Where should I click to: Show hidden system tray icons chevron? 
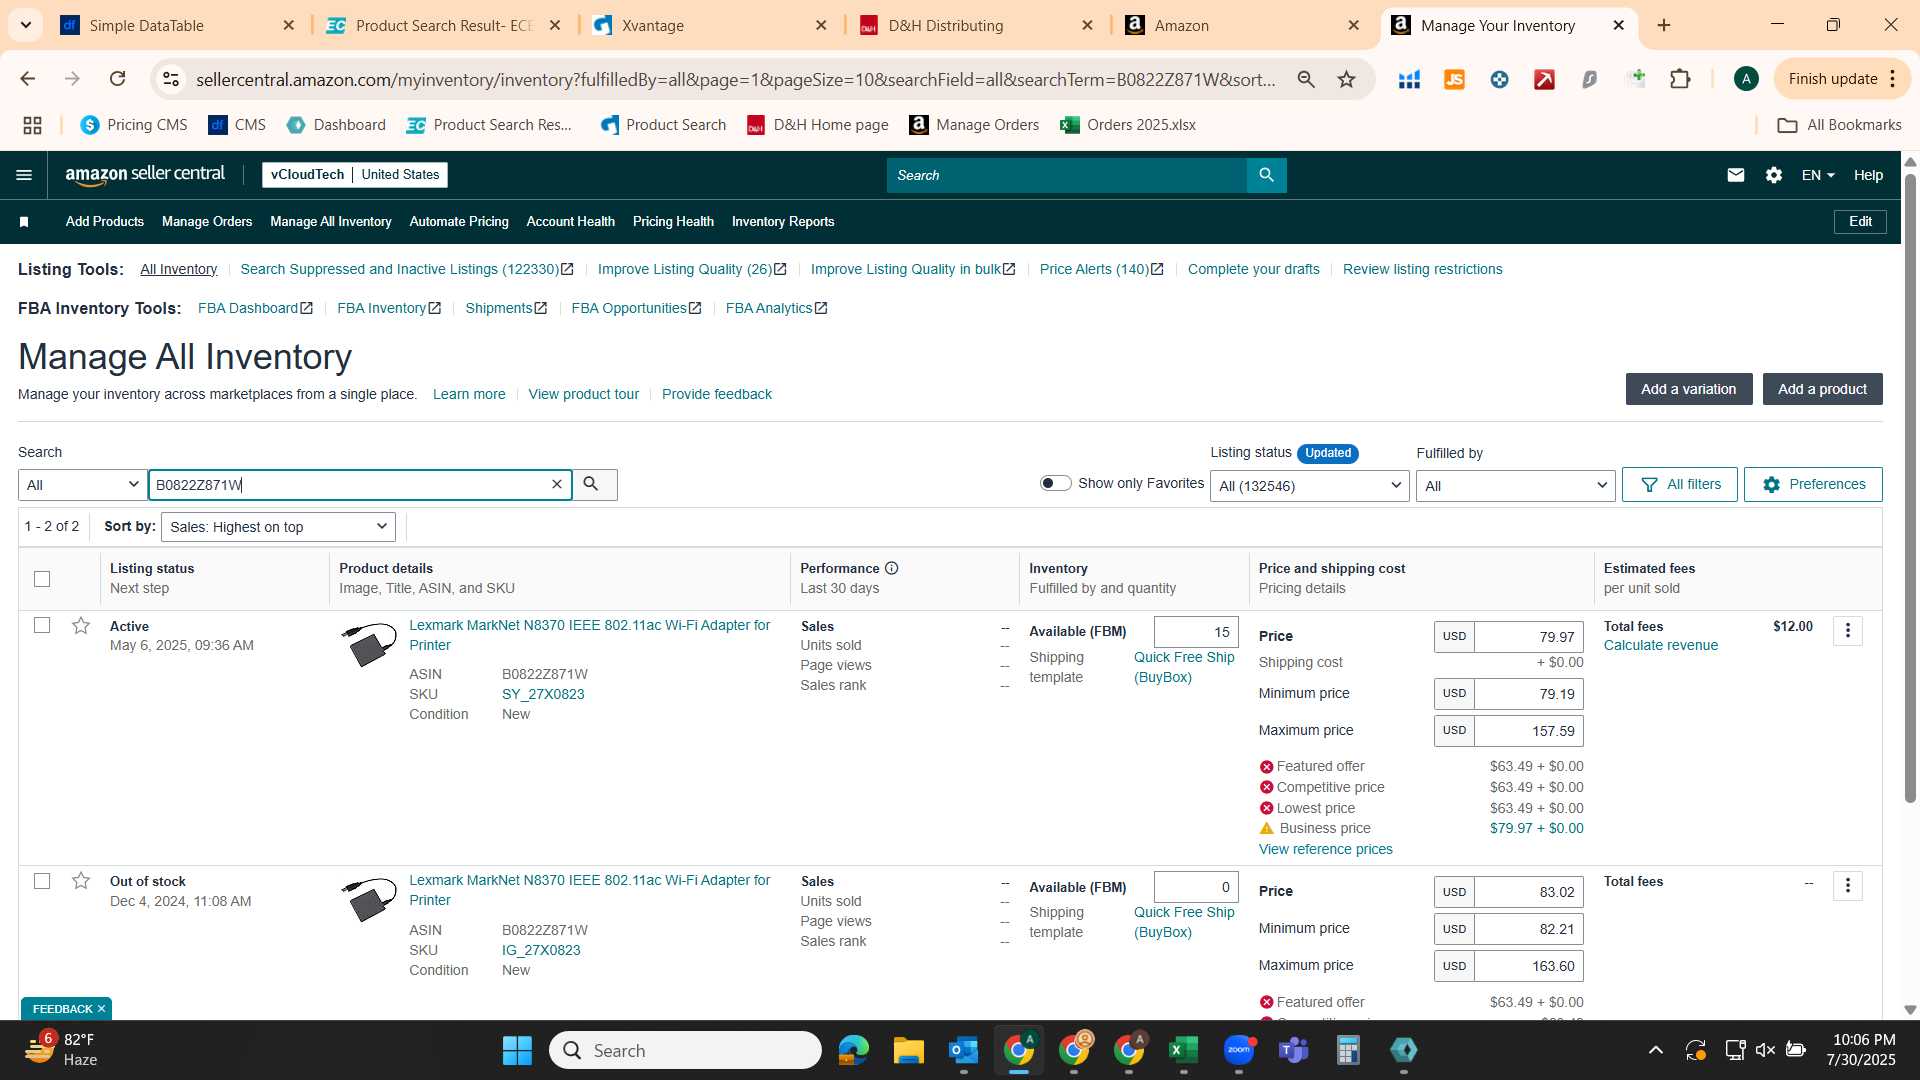tap(1656, 1050)
